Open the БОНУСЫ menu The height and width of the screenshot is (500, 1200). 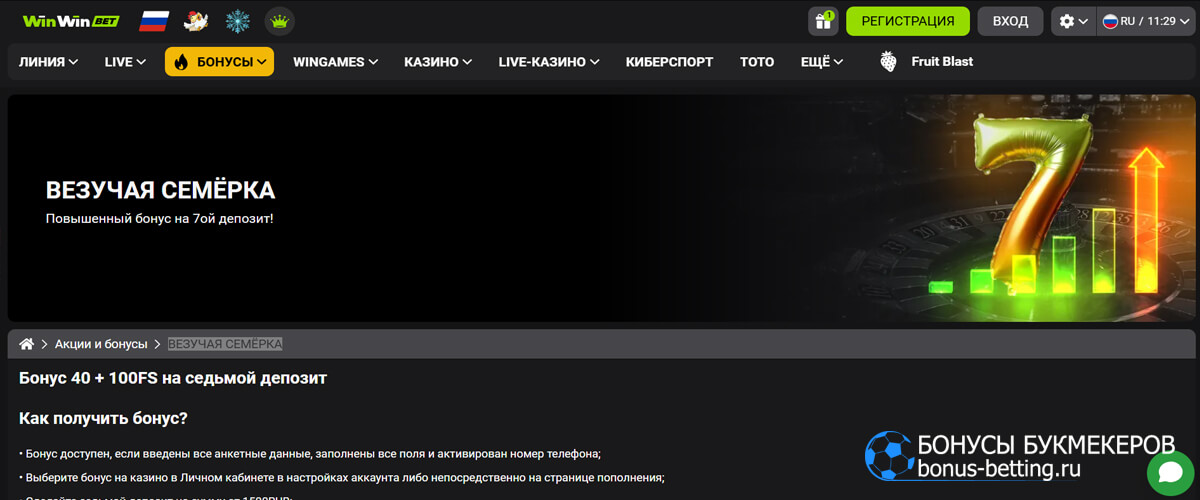point(219,62)
